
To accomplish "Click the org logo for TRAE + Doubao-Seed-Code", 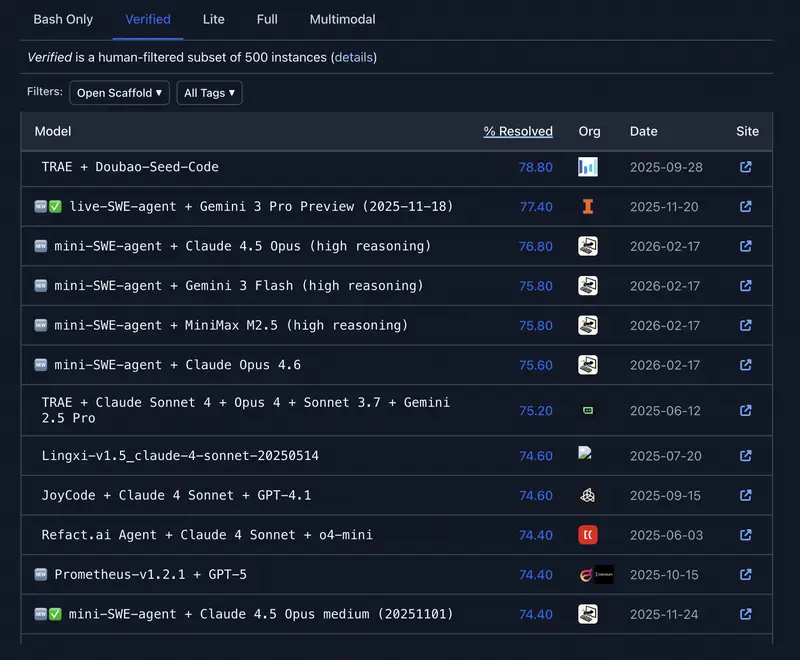I will tap(588, 167).
